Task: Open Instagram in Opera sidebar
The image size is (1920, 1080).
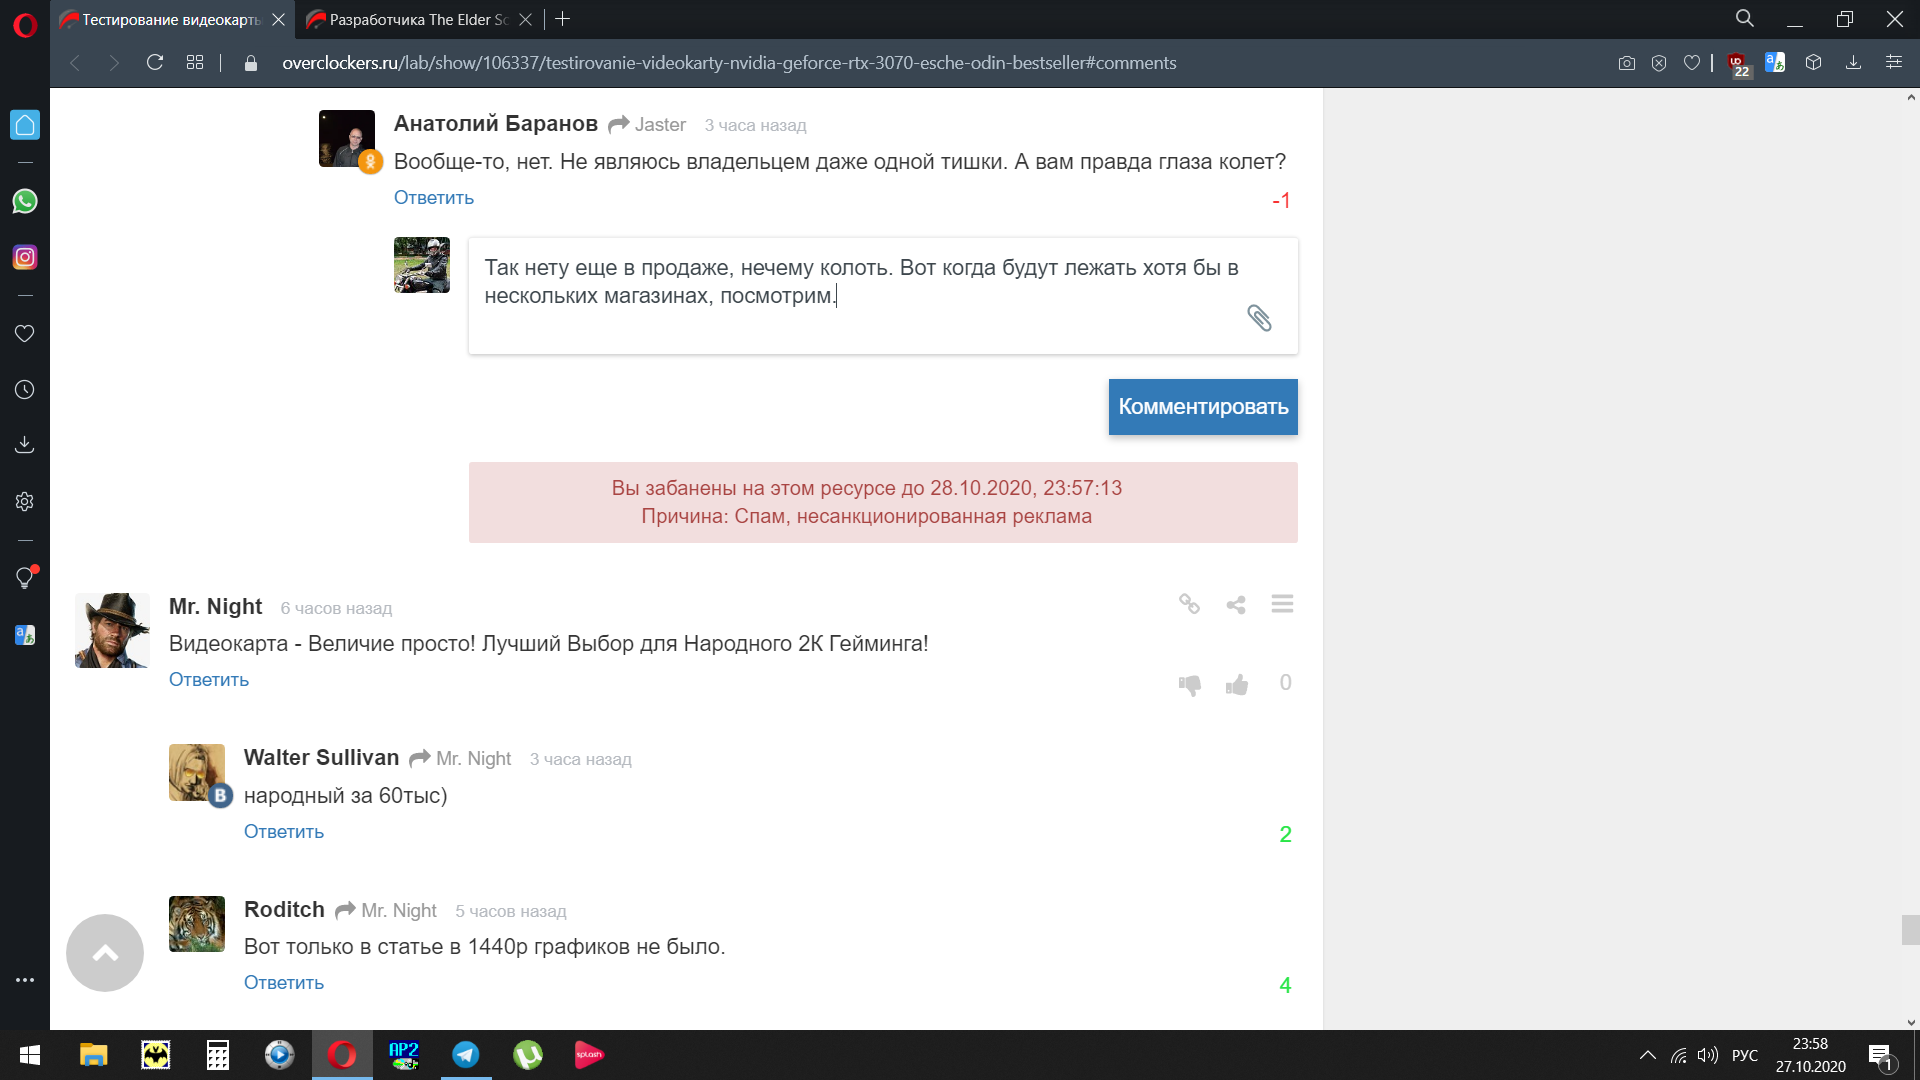Action: [x=25, y=257]
